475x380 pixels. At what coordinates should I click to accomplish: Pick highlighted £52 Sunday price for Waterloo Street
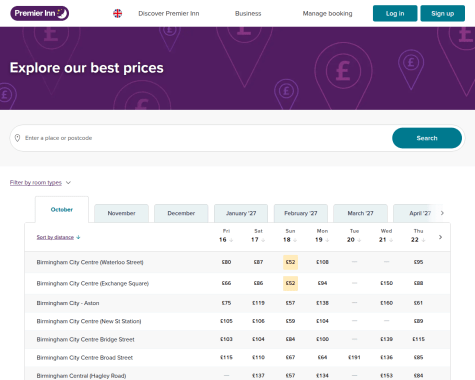tap(290, 262)
